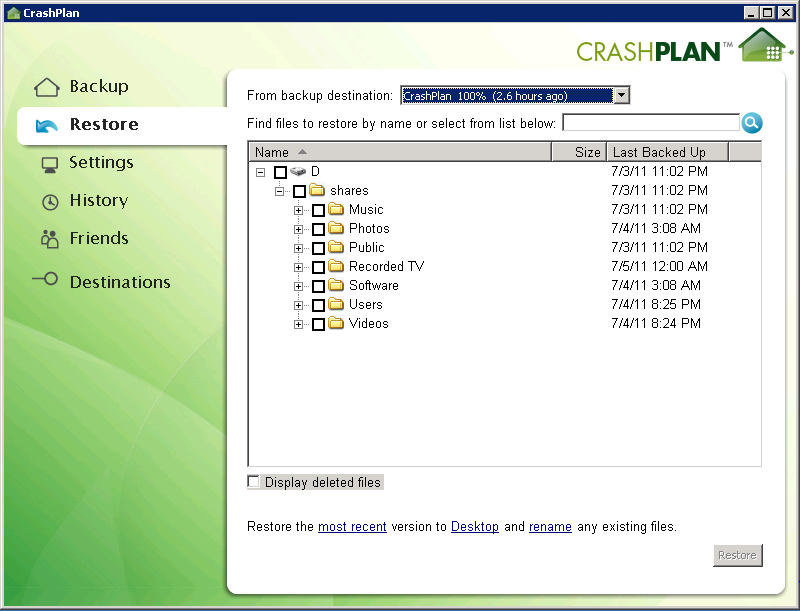Mark the Users folder checkbox
Viewport: 800px width, 611px height.
(318, 305)
